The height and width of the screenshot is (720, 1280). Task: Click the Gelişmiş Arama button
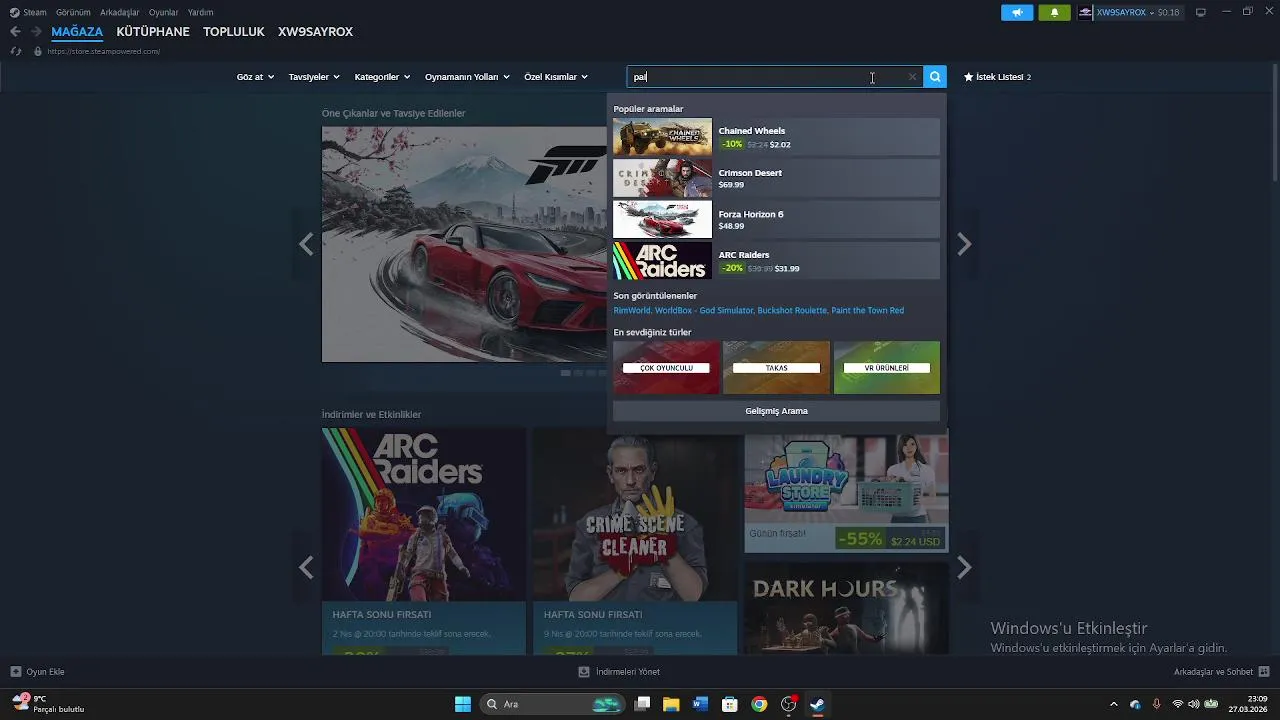[776, 411]
